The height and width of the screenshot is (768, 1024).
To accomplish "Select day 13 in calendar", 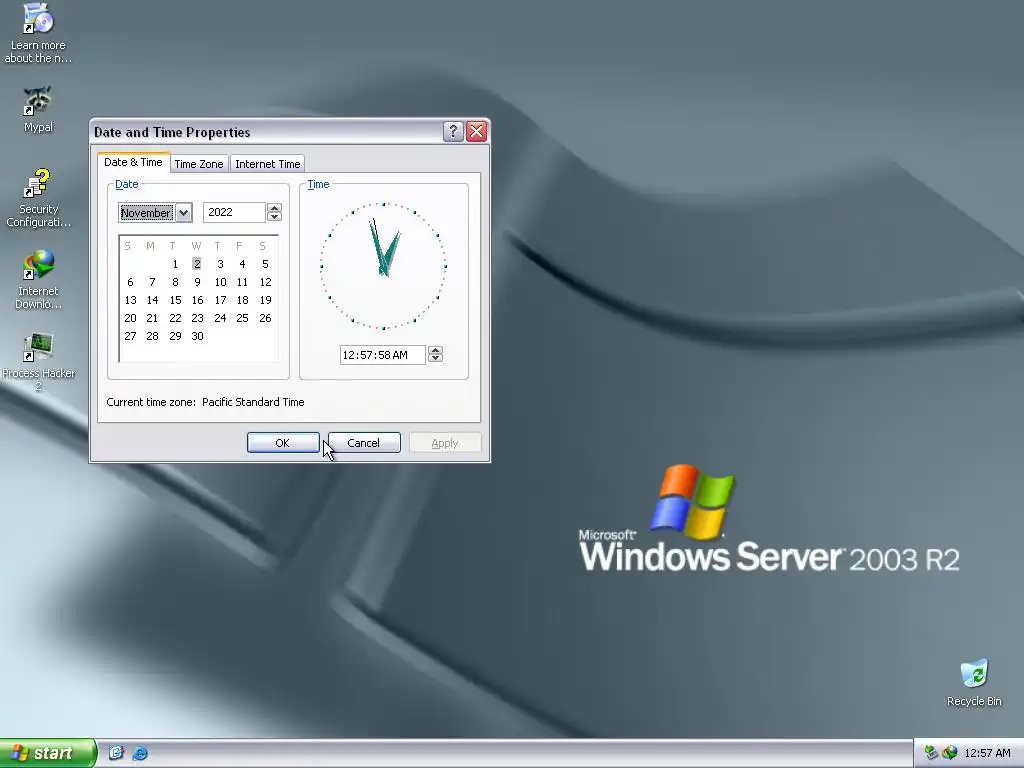I will 131,300.
